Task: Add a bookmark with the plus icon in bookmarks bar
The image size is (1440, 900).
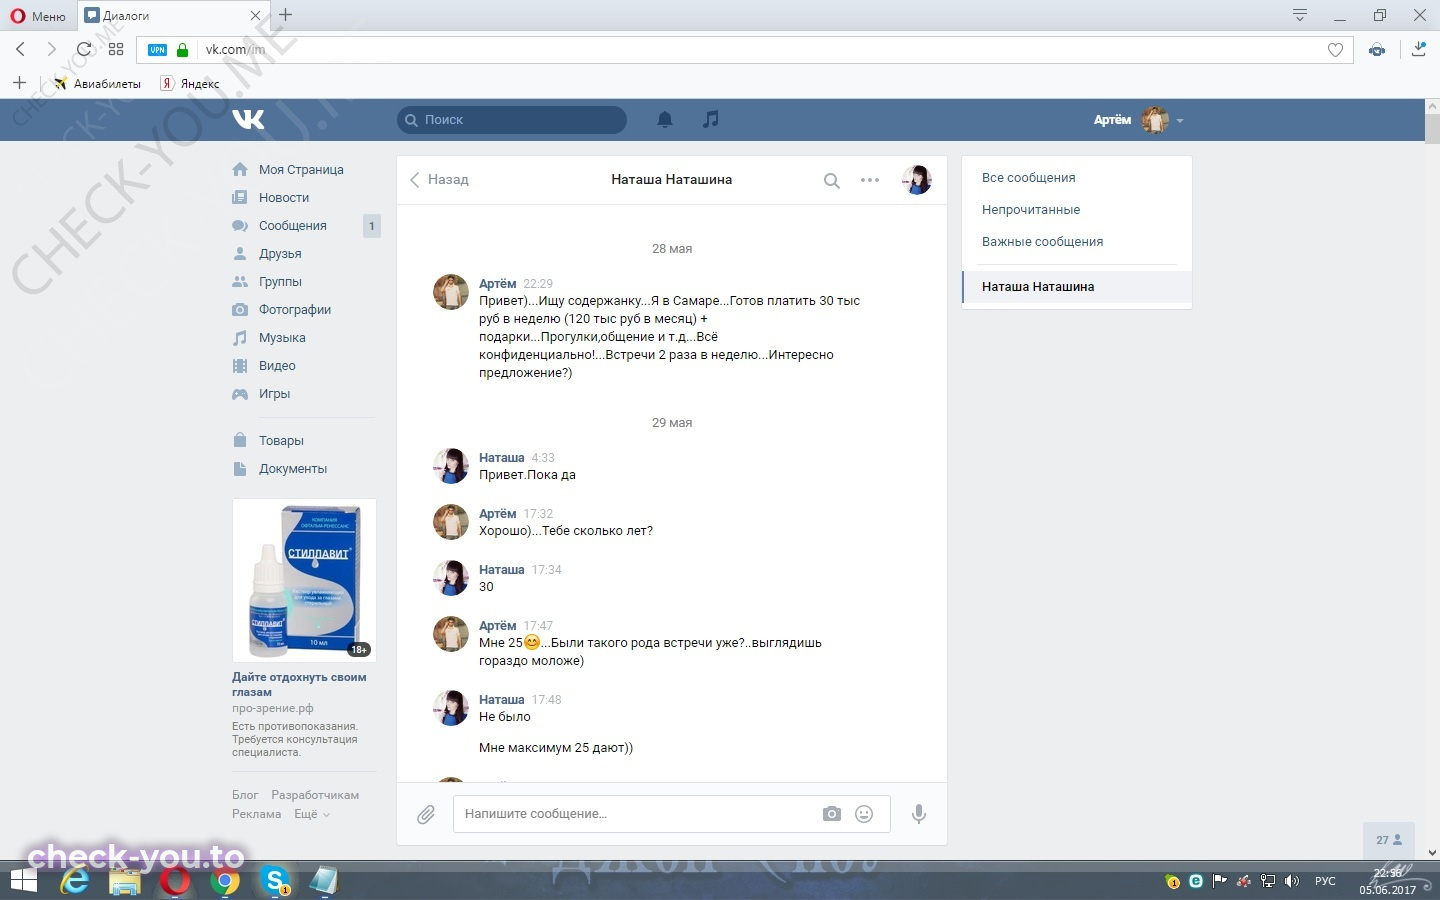Action: pos(19,83)
